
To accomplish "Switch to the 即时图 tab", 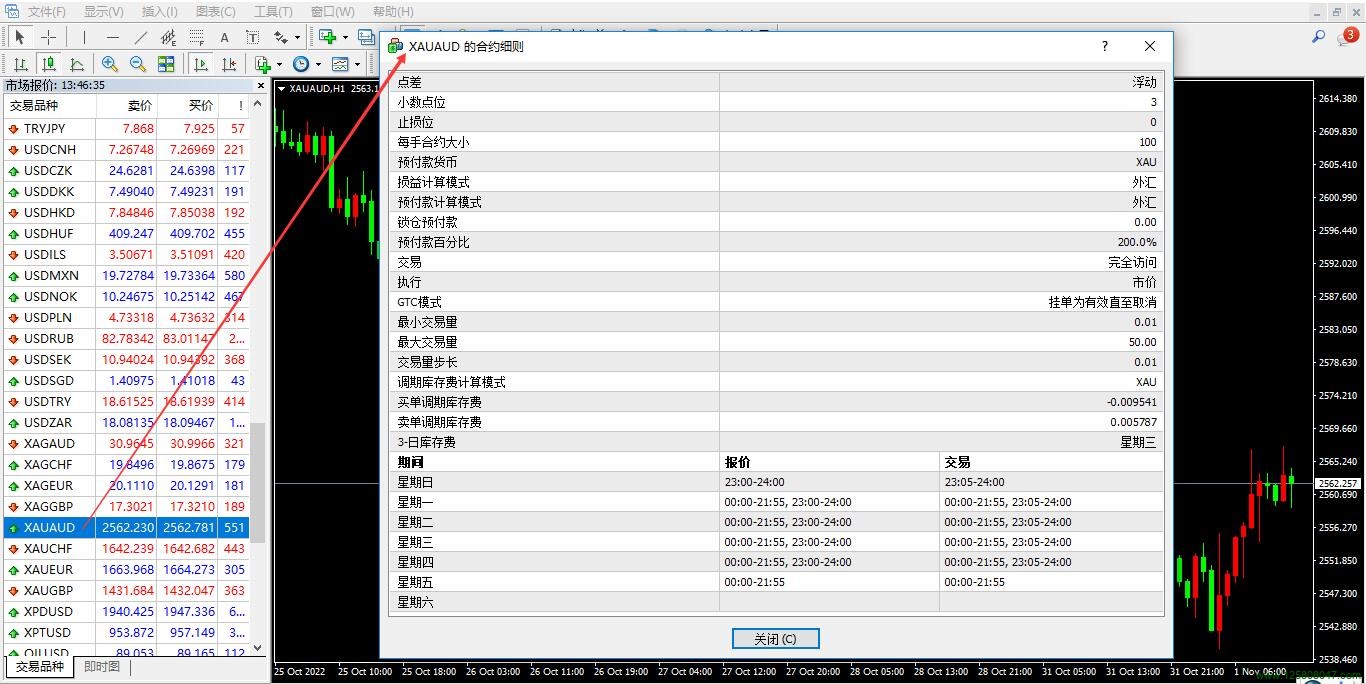I will pyautogui.click(x=102, y=667).
